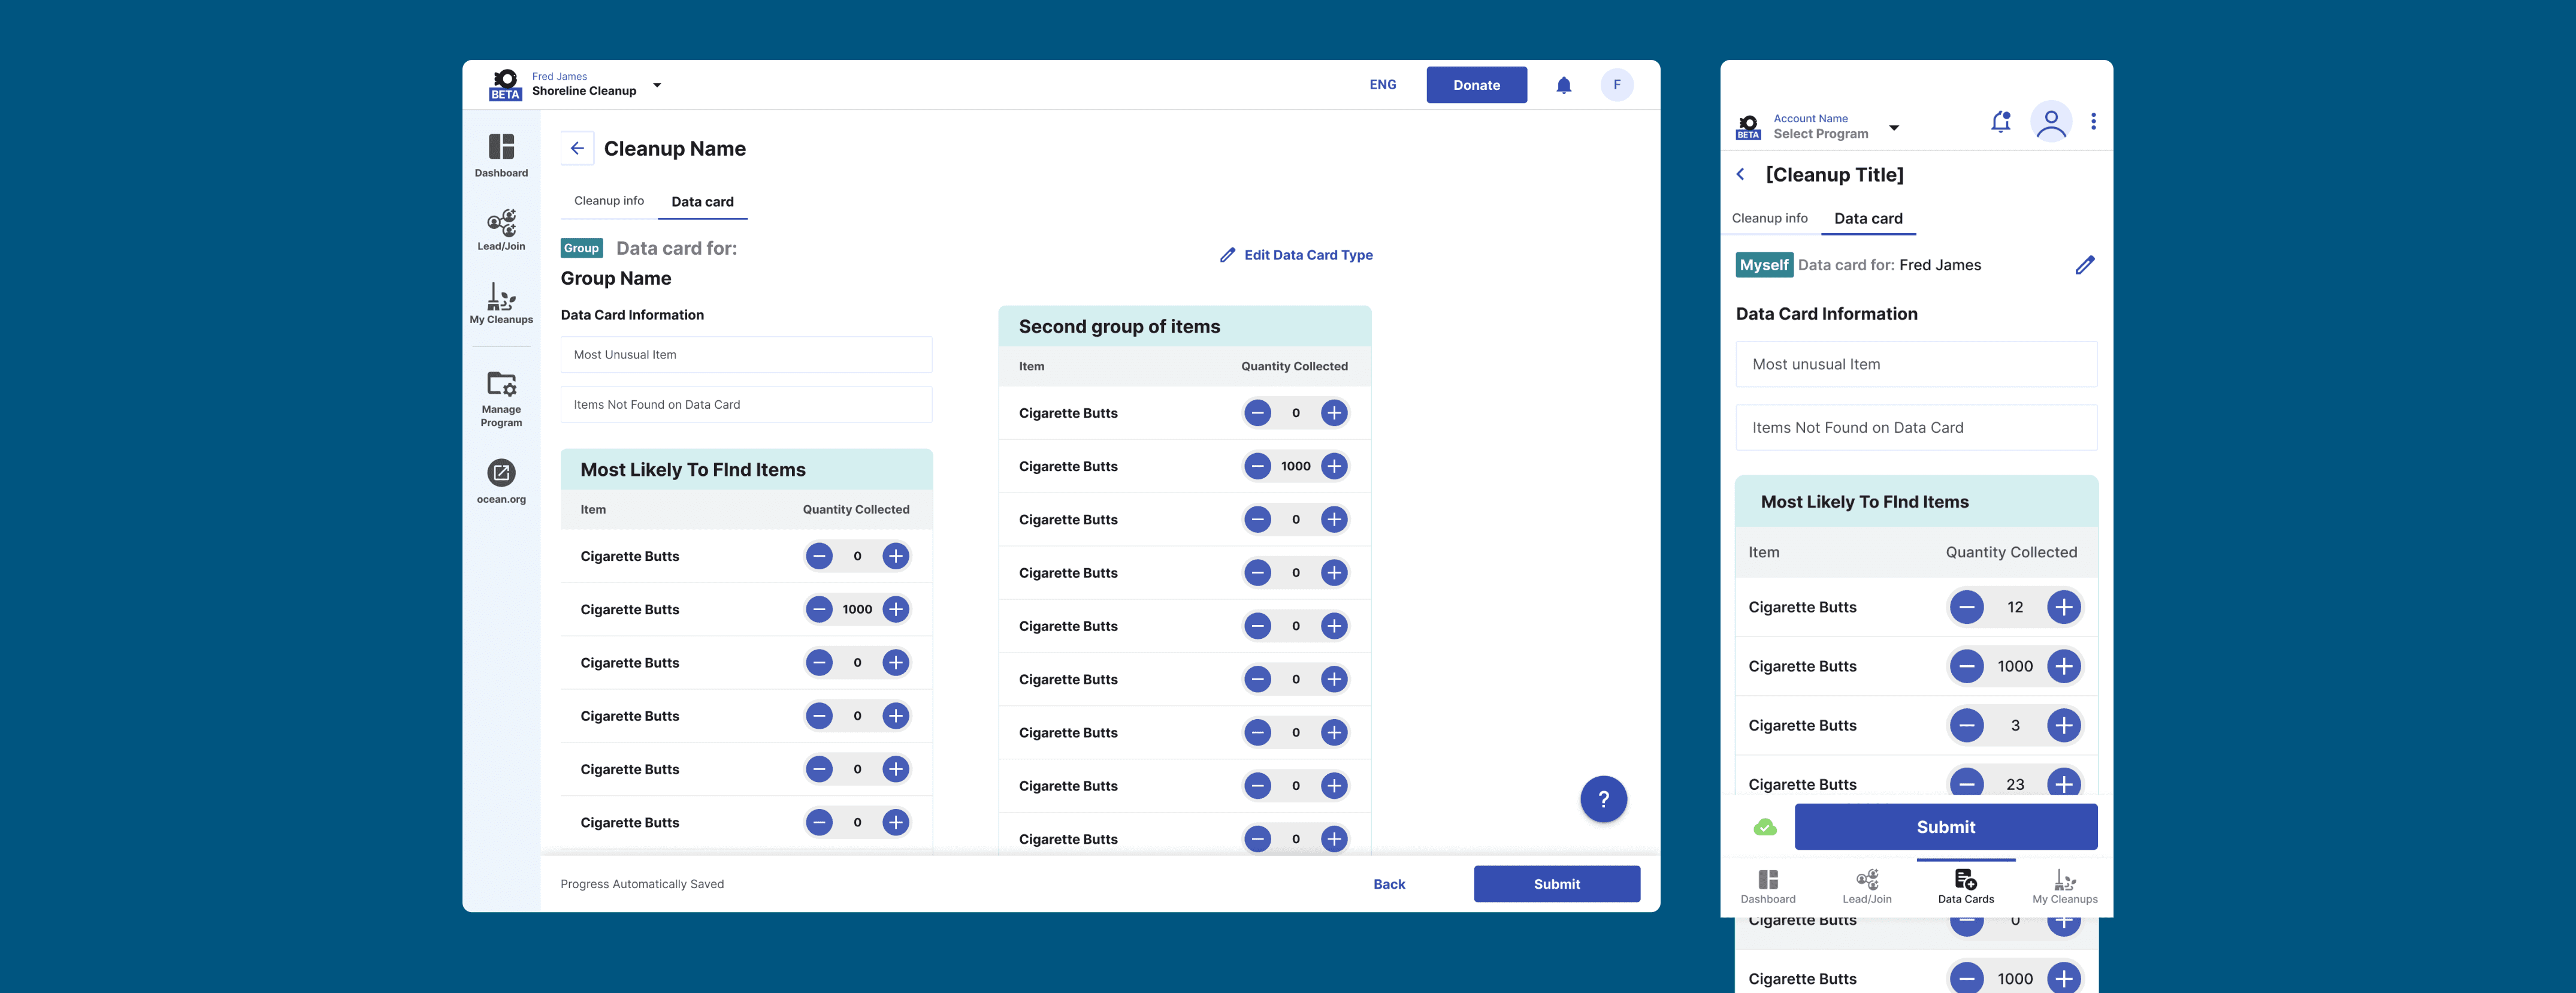The image size is (2576, 993).
Task: Click pencil icon next to Fred James
Action: pos(2084,265)
